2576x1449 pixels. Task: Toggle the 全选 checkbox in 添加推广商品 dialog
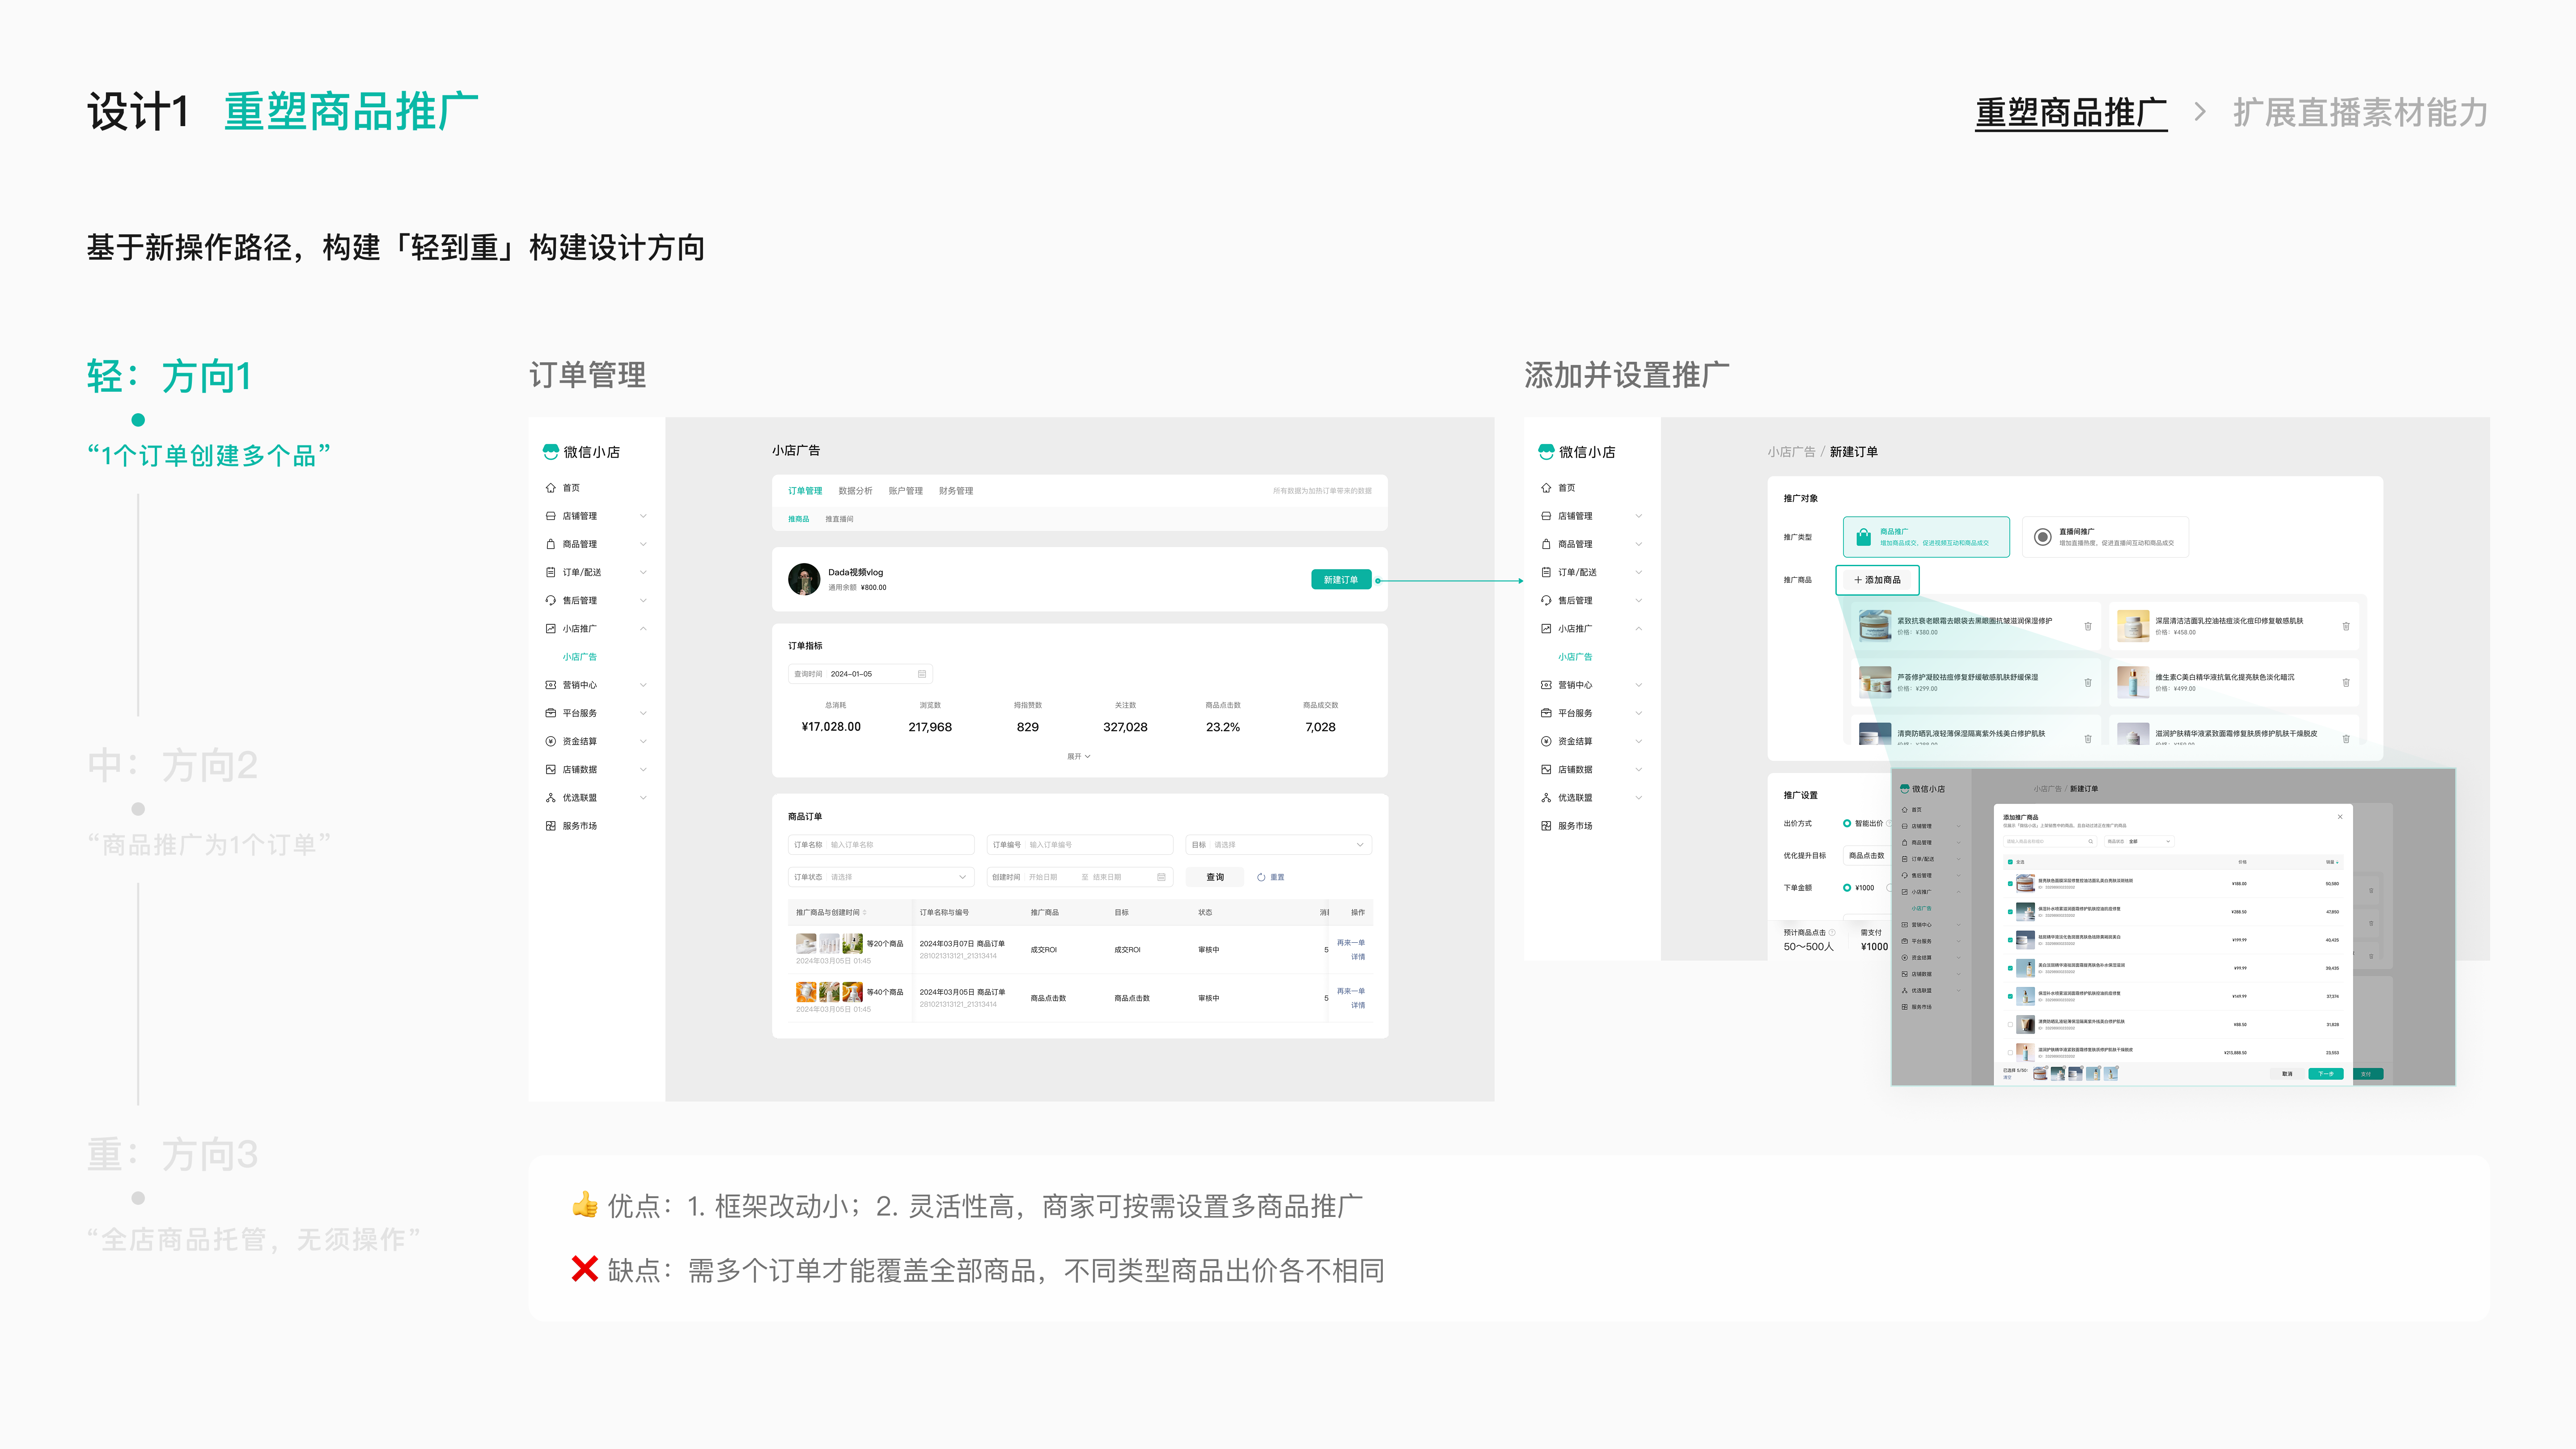click(x=2010, y=862)
